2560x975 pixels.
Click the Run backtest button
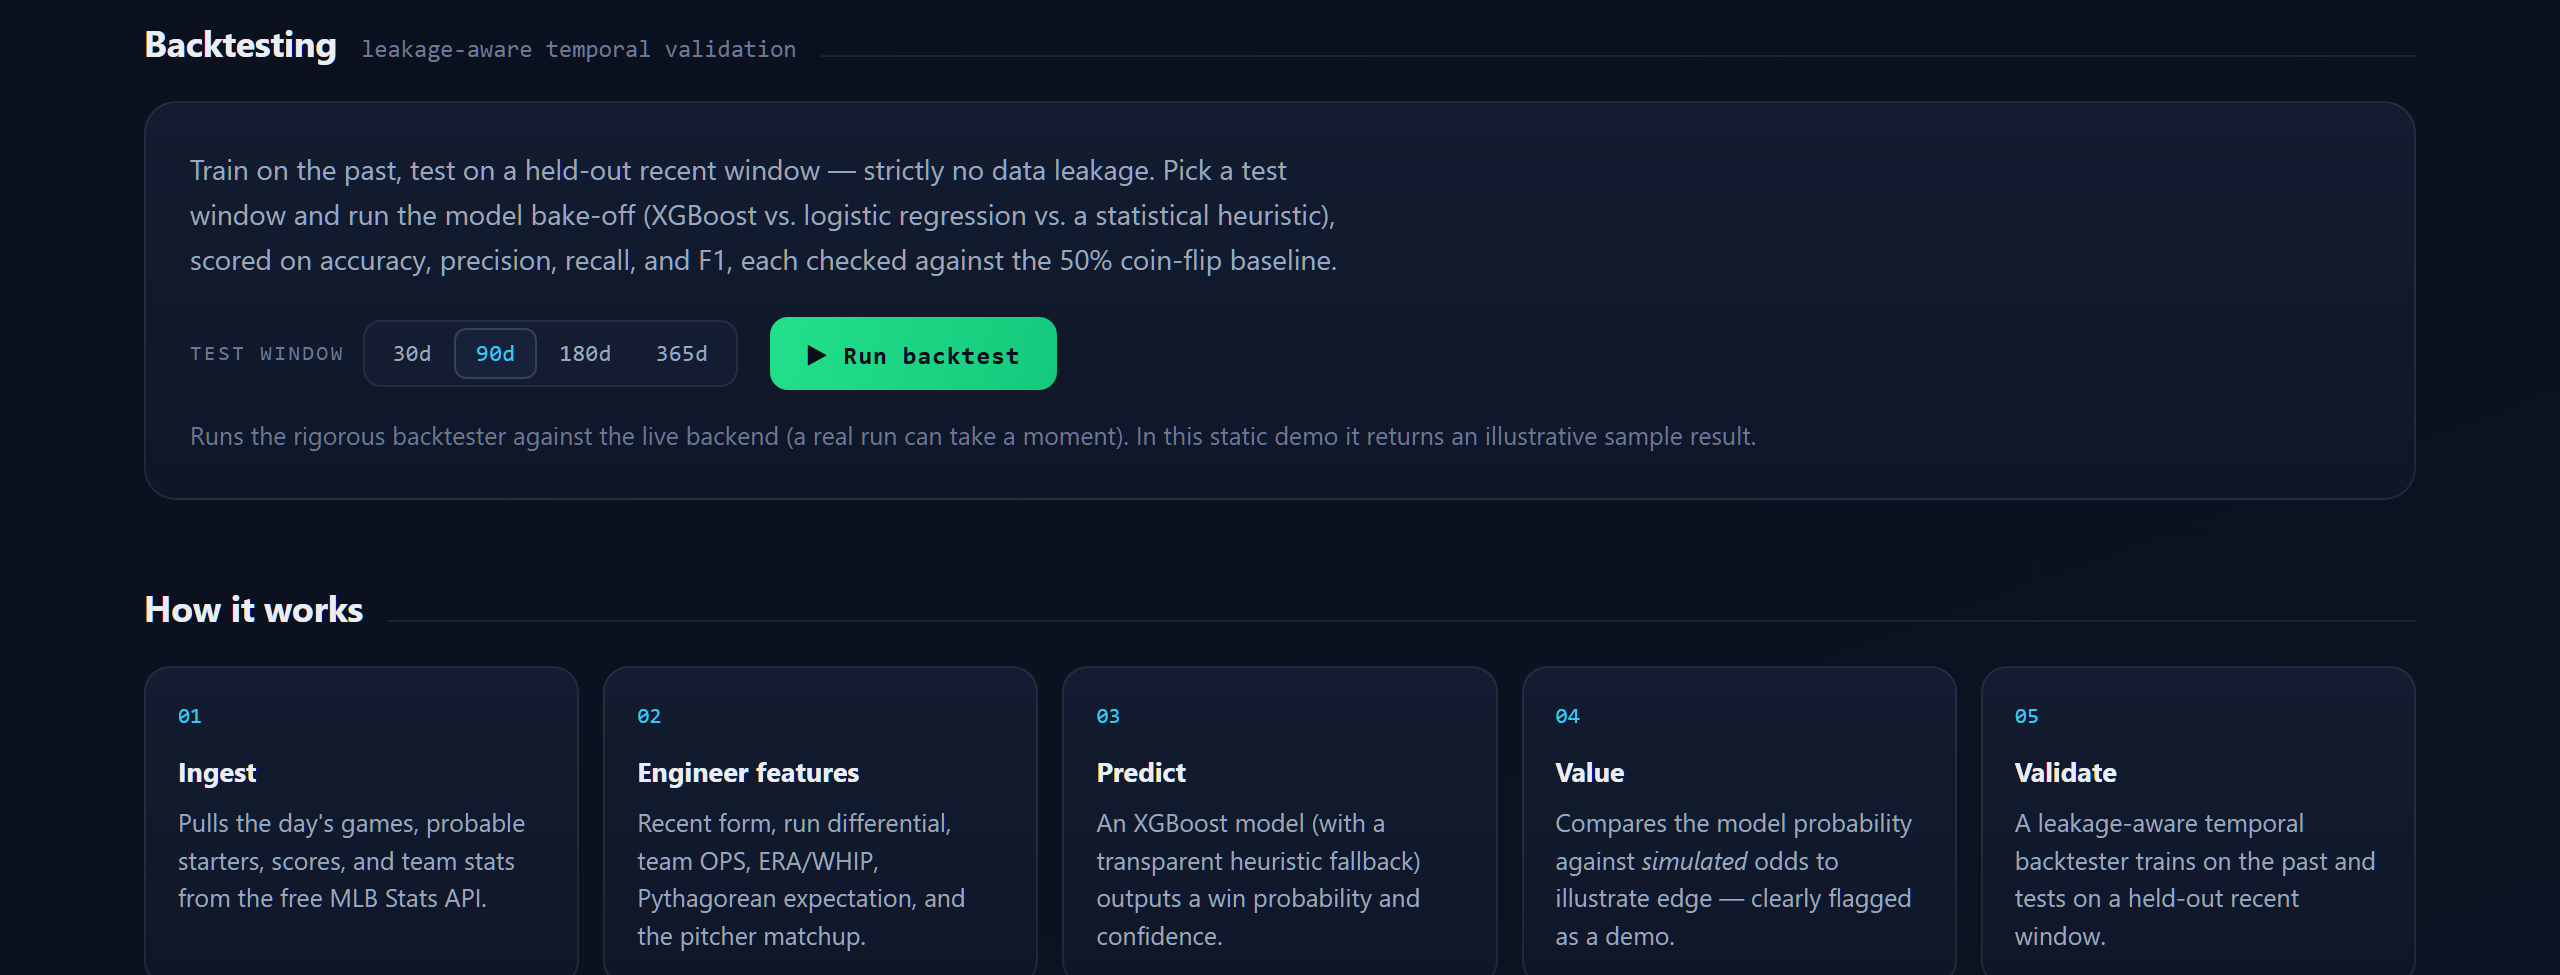[x=913, y=354]
